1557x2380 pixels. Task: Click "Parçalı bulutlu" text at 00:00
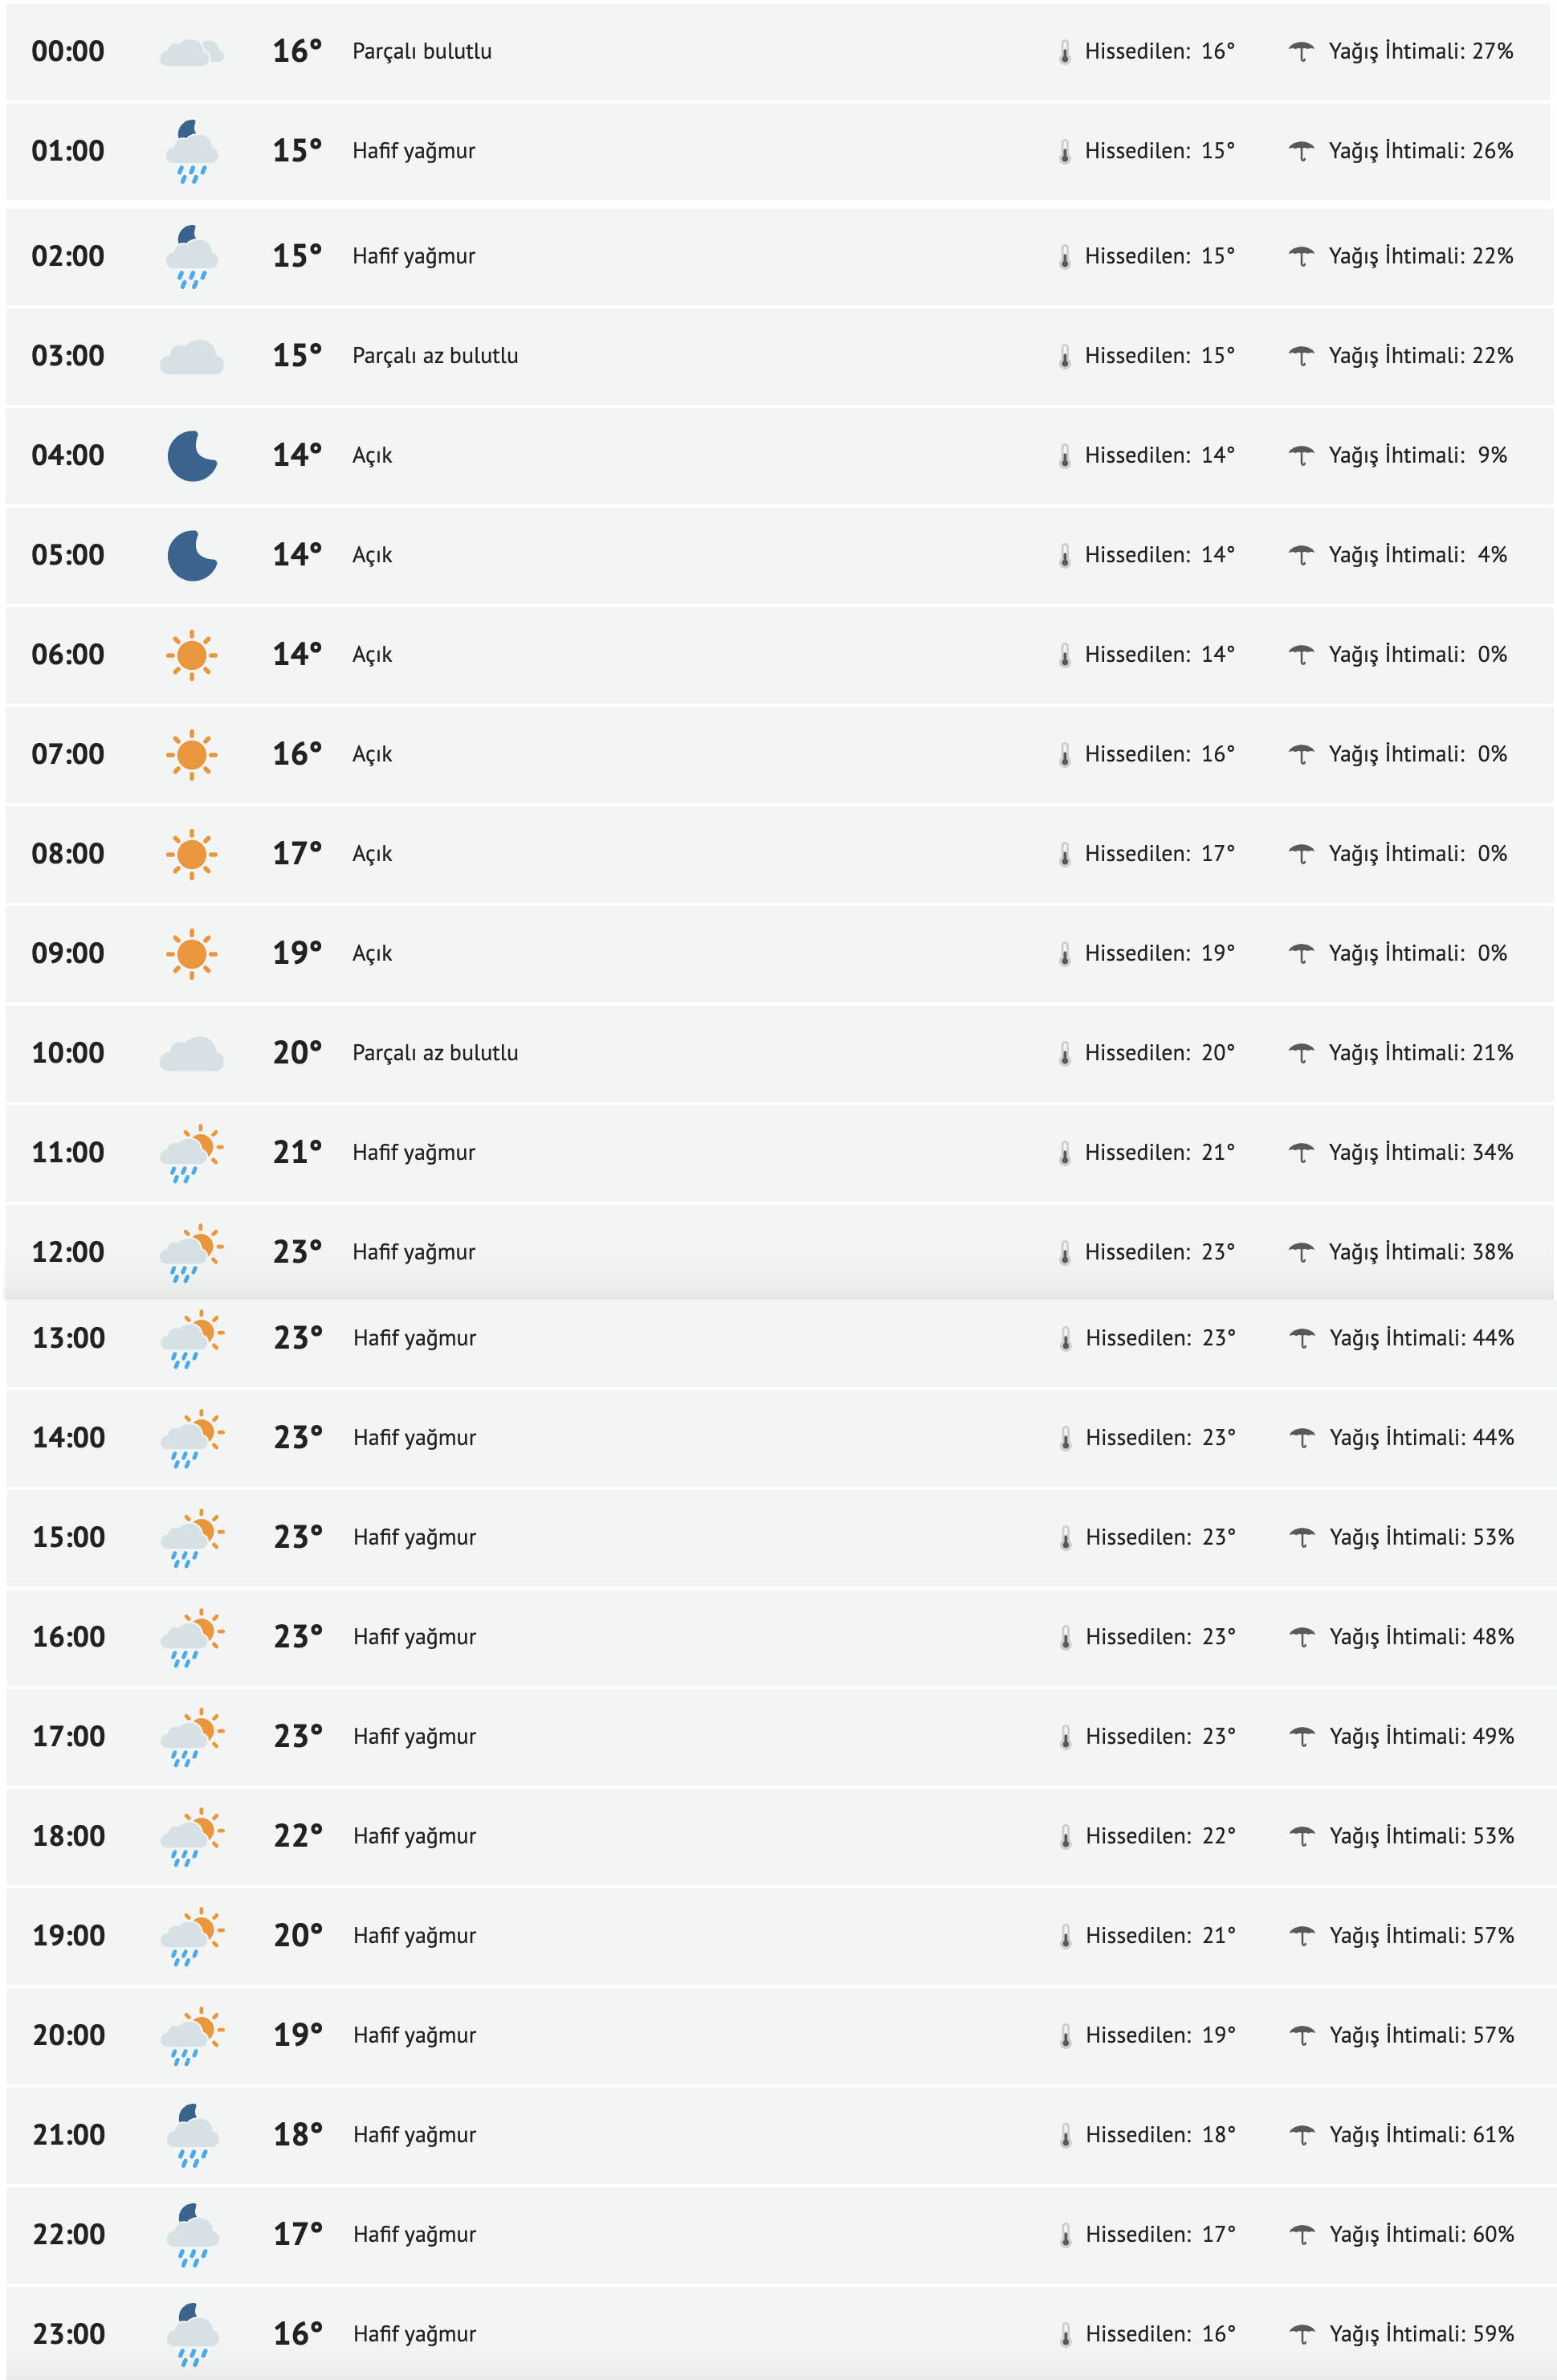[421, 52]
